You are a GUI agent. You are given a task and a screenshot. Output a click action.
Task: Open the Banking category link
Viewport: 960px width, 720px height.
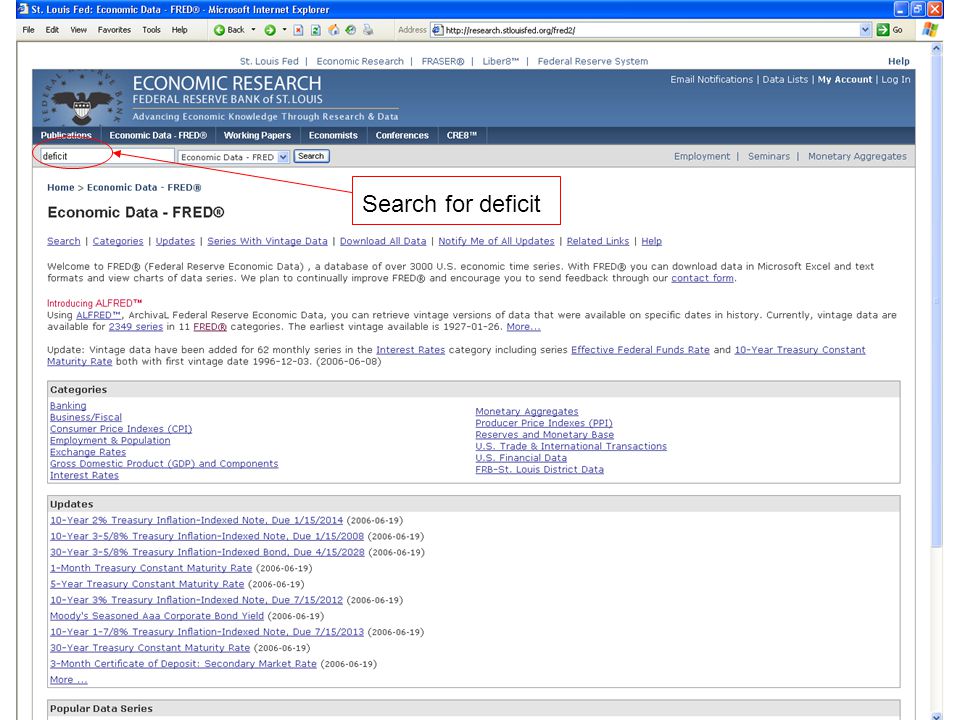pyautogui.click(x=68, y=406)
